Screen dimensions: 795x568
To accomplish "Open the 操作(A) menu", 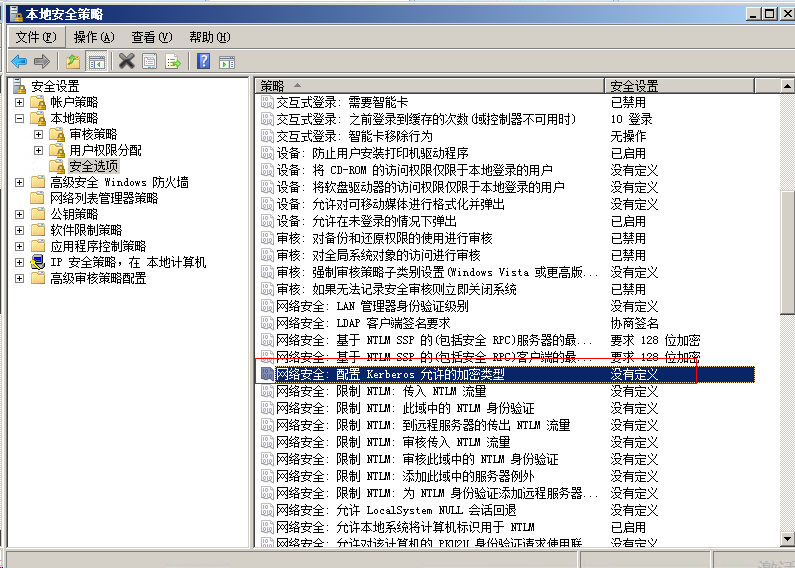I will [94, 37].
